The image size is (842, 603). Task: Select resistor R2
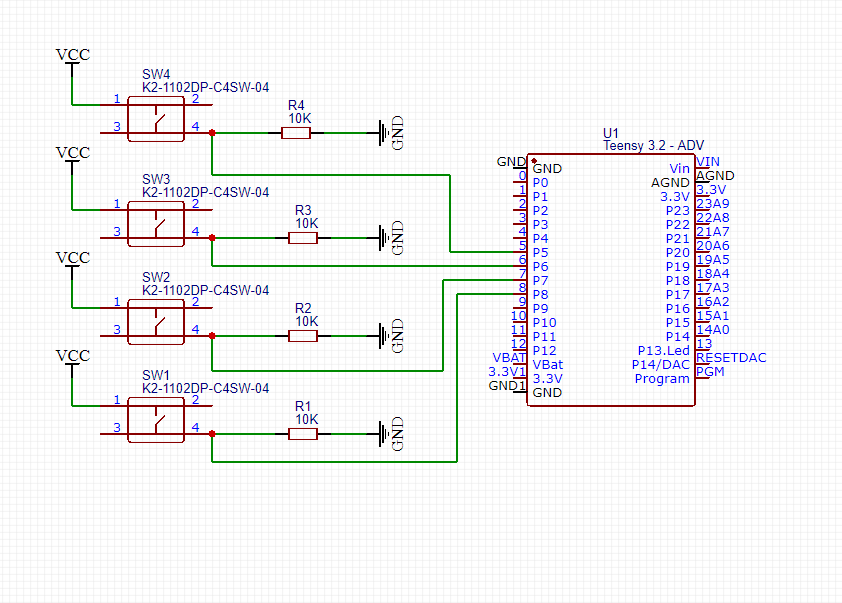[x=305, y=335]
